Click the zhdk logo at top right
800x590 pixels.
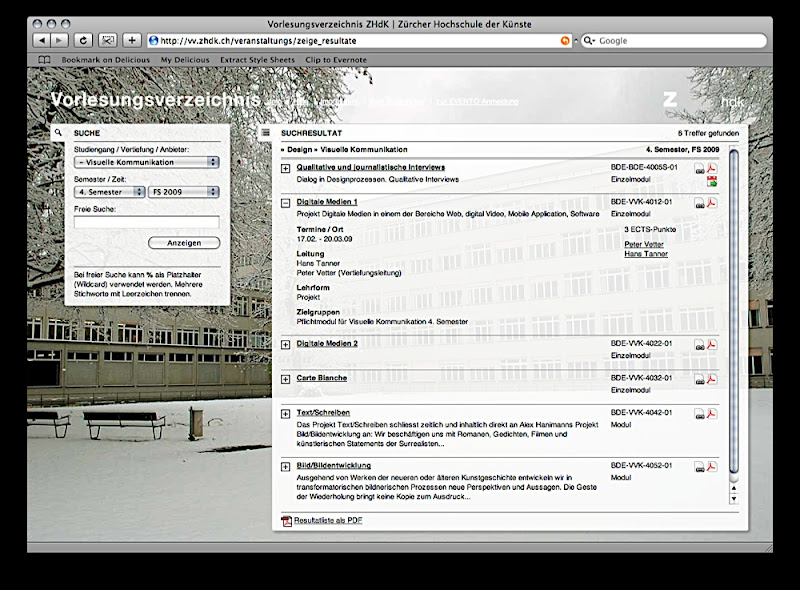coord(704,100)
